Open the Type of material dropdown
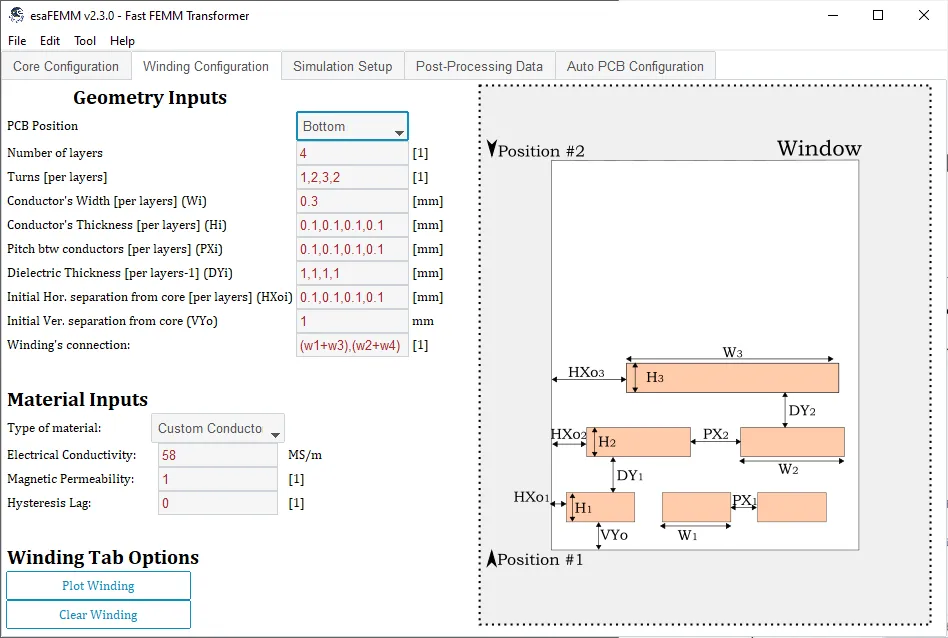The width and height of the screenshot is (948, 638). click(218, 428)
